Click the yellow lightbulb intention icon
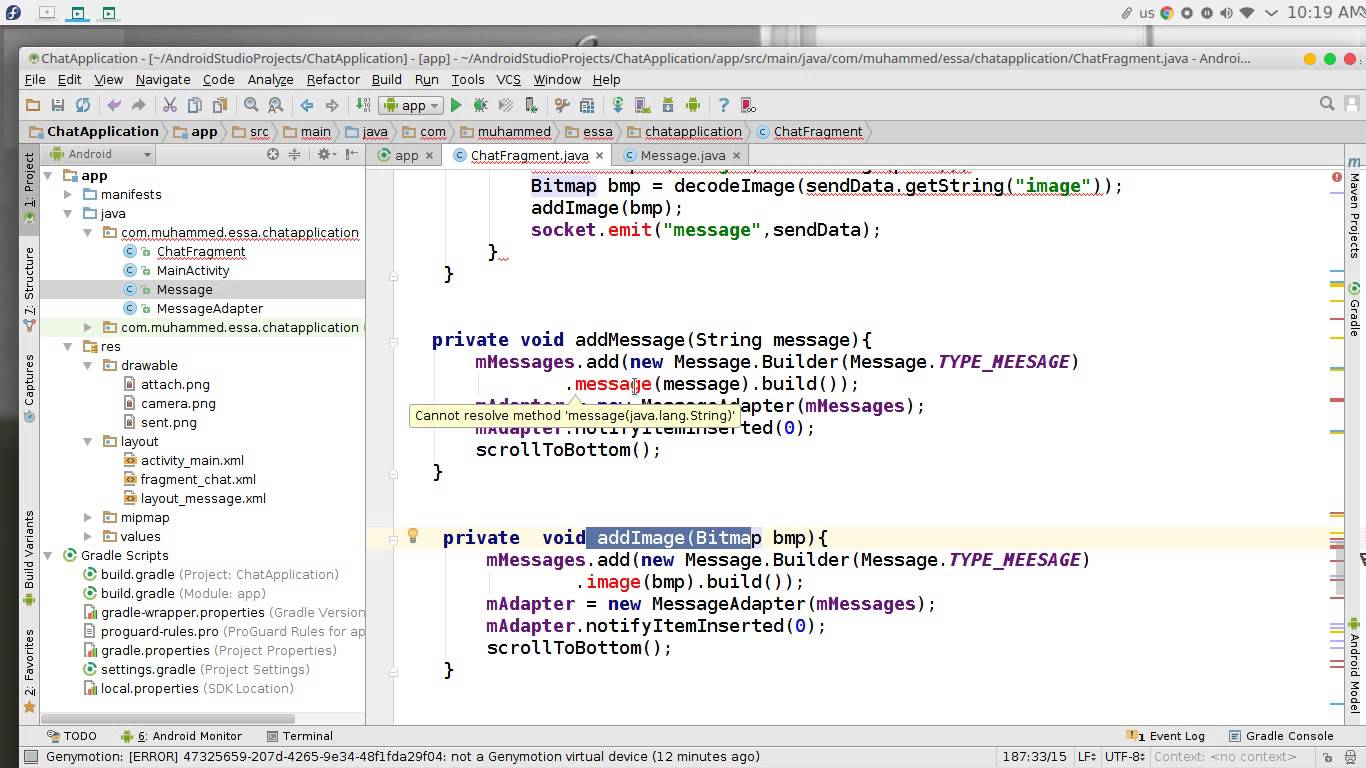 pyautogui.click(x=413, y=537)
